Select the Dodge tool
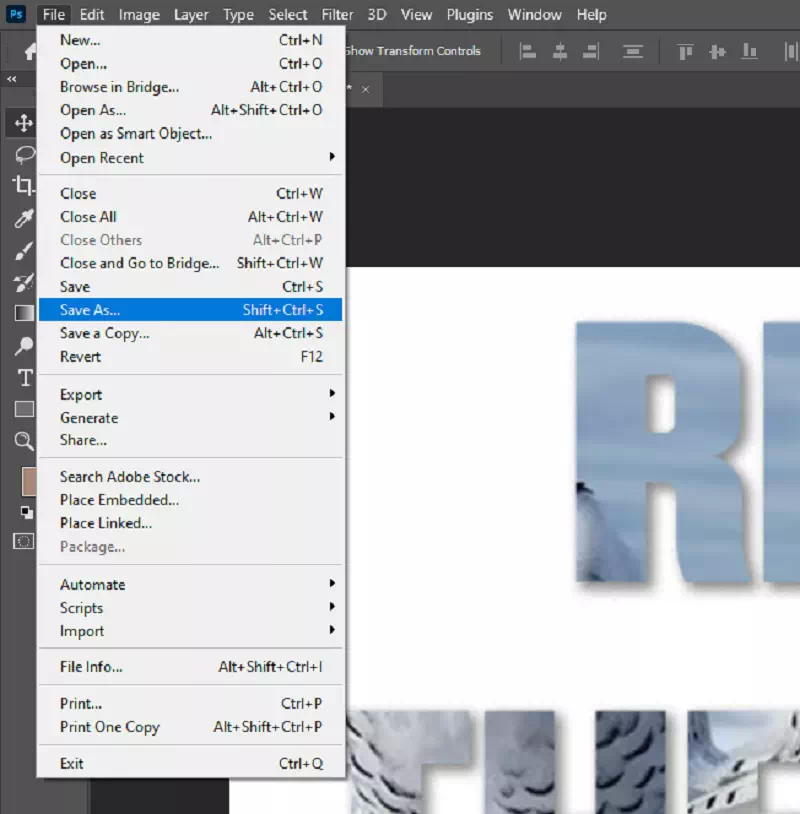Image resolution: width=800 pixels, height=814 pixels. [23, 345]
